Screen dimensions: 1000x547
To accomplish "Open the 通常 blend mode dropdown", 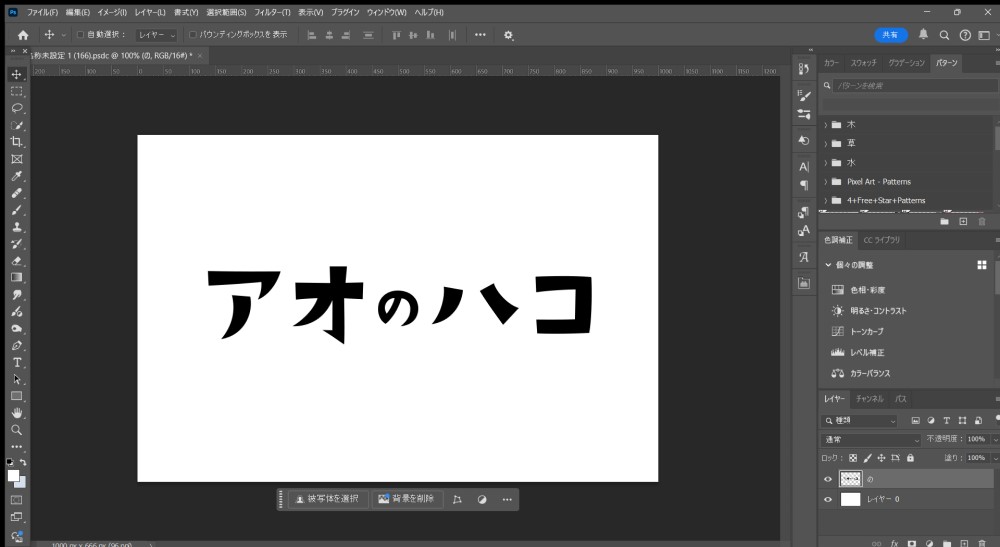I will pyautogui.click(x=871, y=440).
